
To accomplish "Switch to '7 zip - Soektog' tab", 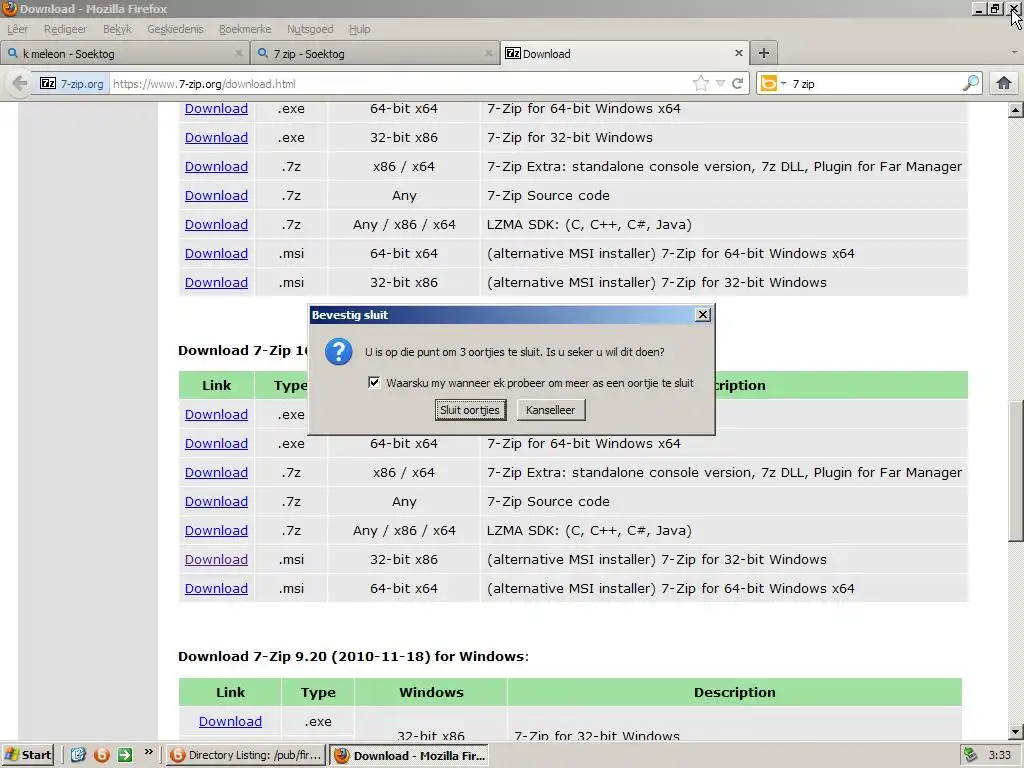I will (x=374, y=54).
